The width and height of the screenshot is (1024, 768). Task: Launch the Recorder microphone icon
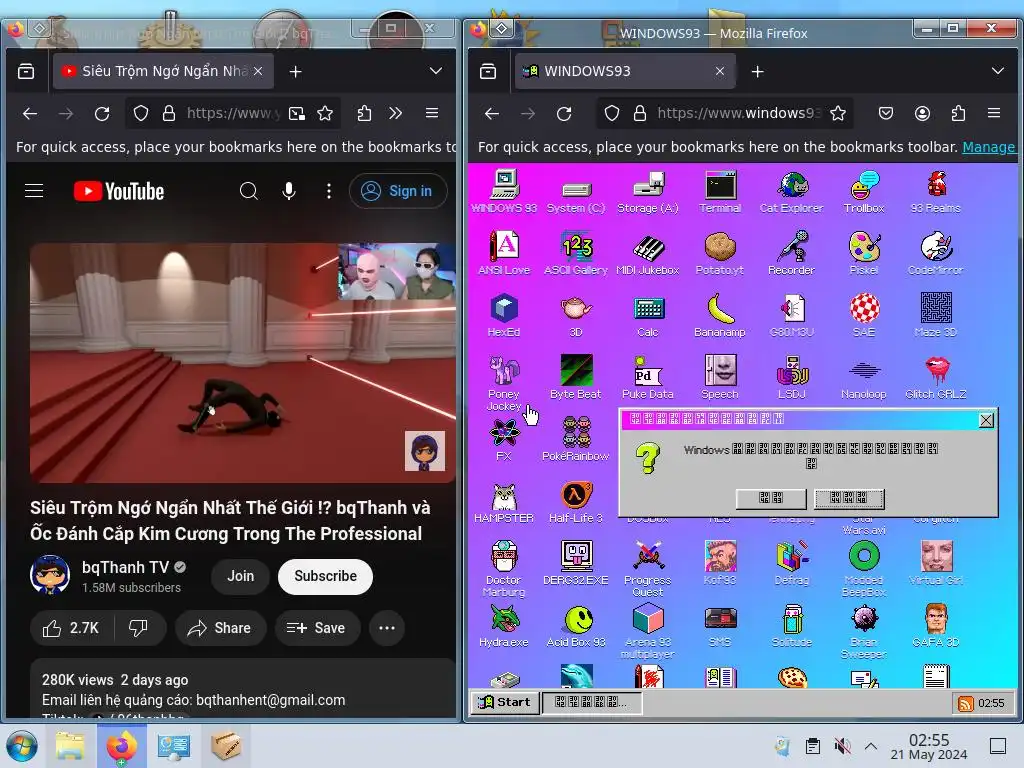point(792,253)
